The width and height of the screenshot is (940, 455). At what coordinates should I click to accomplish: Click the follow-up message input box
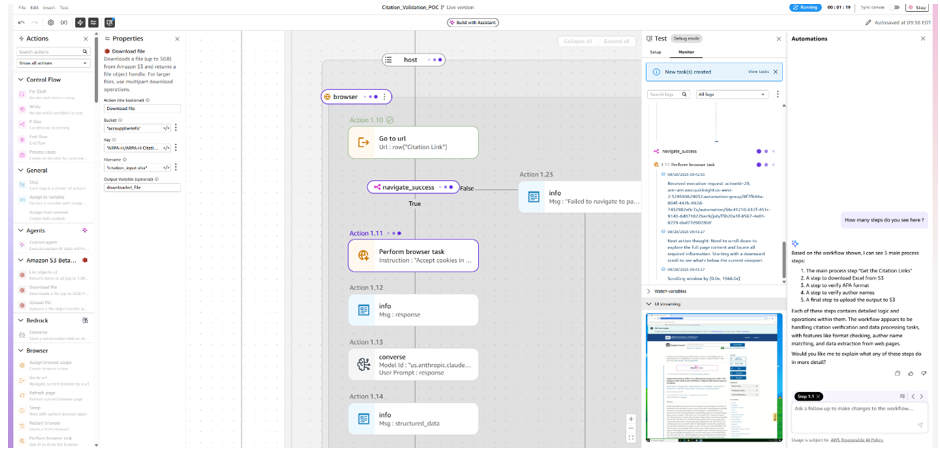(x=855, y=408)
